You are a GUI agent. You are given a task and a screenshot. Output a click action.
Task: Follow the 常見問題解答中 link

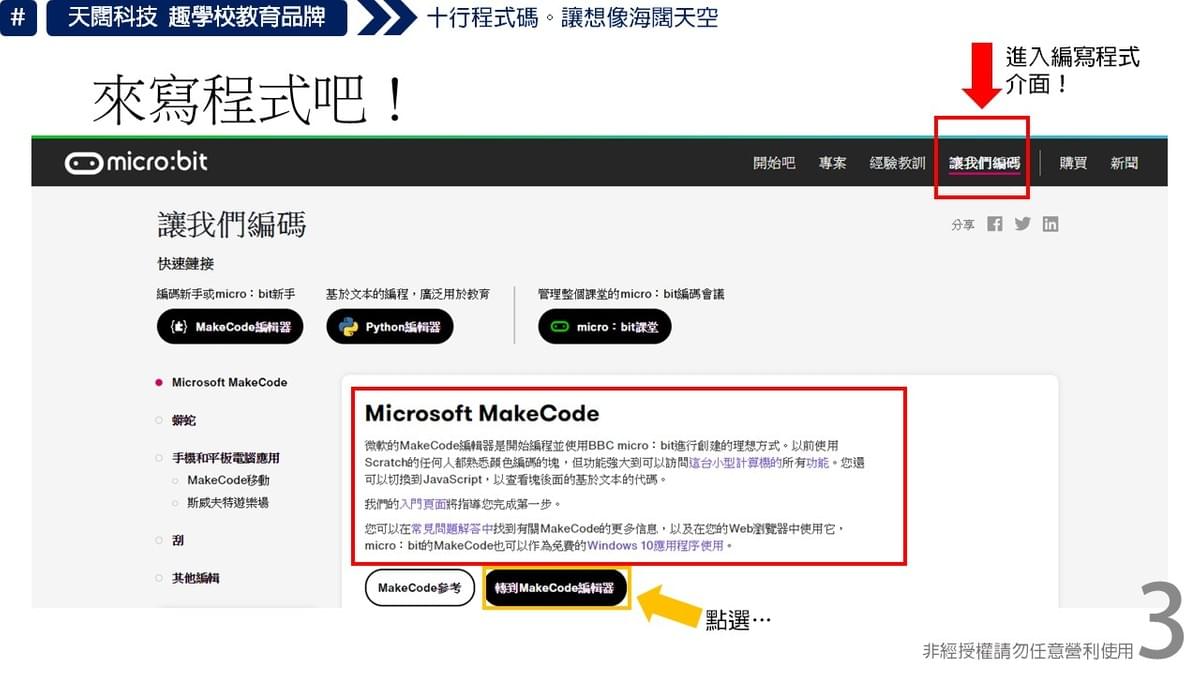click(x=452, y=528)
